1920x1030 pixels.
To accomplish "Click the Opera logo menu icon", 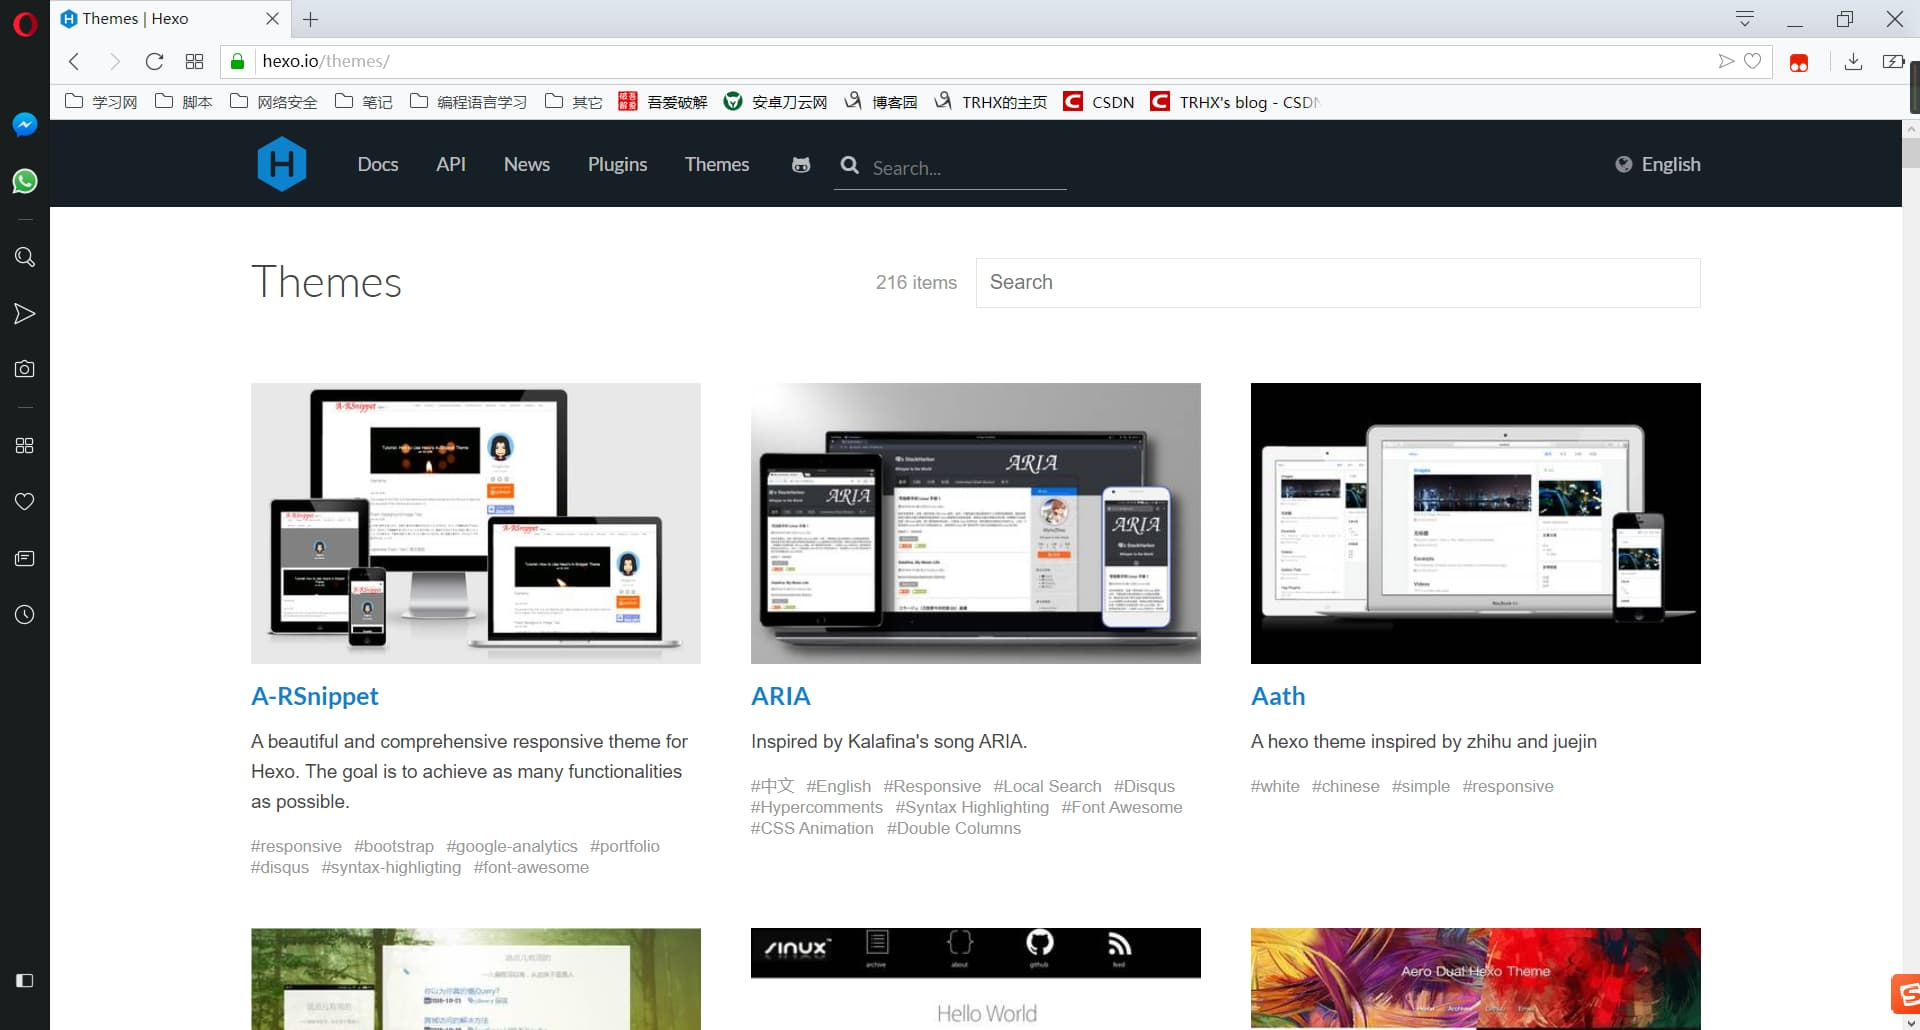I will click(x=24, y=22).
